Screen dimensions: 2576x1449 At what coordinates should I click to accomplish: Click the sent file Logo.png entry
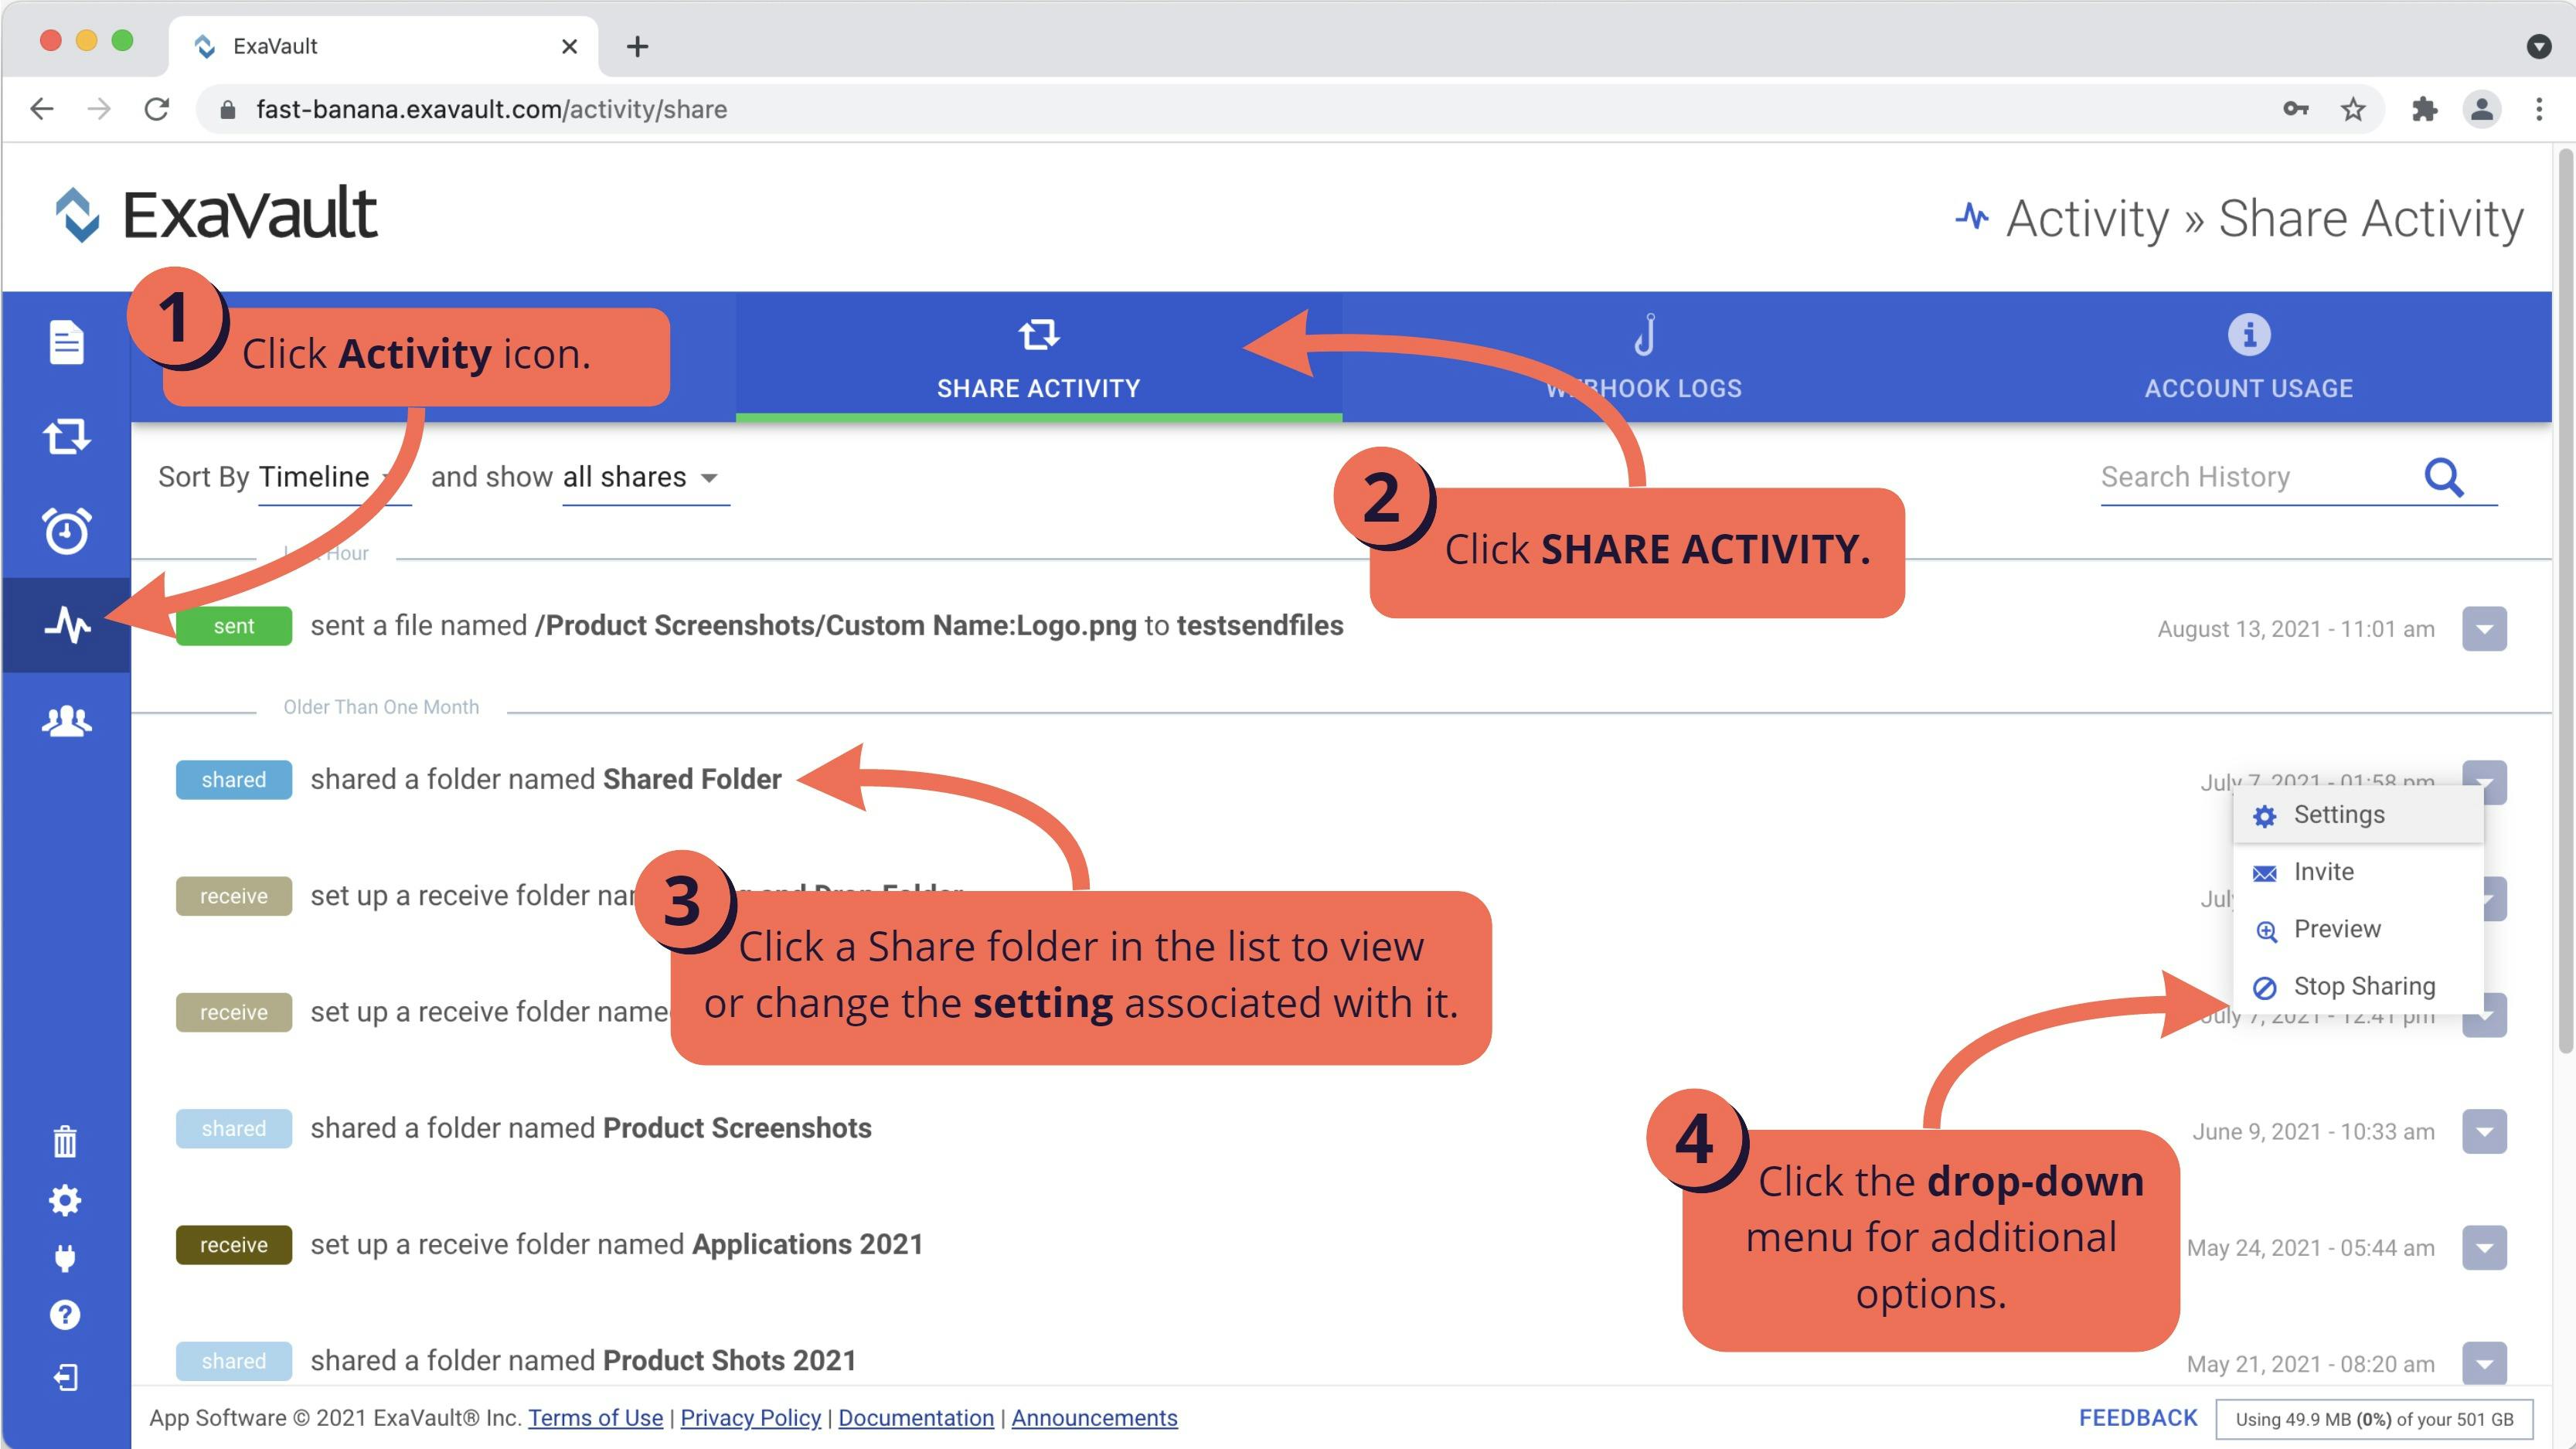tap(826, 626)
